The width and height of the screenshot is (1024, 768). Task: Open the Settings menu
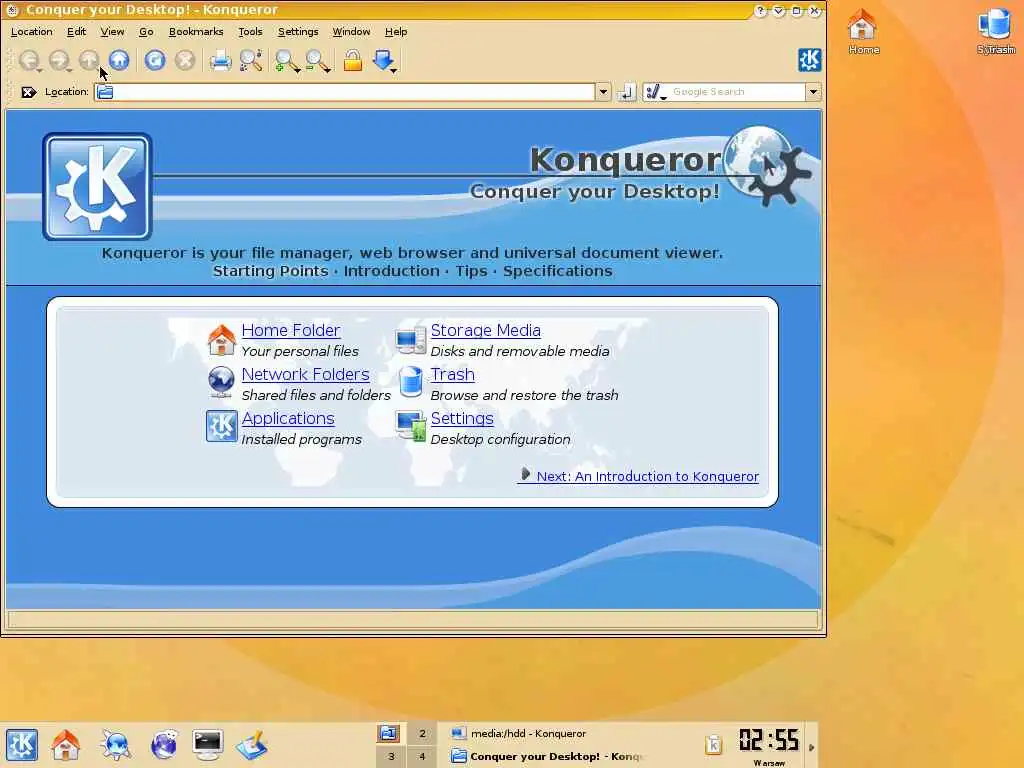tap(298, 31)
